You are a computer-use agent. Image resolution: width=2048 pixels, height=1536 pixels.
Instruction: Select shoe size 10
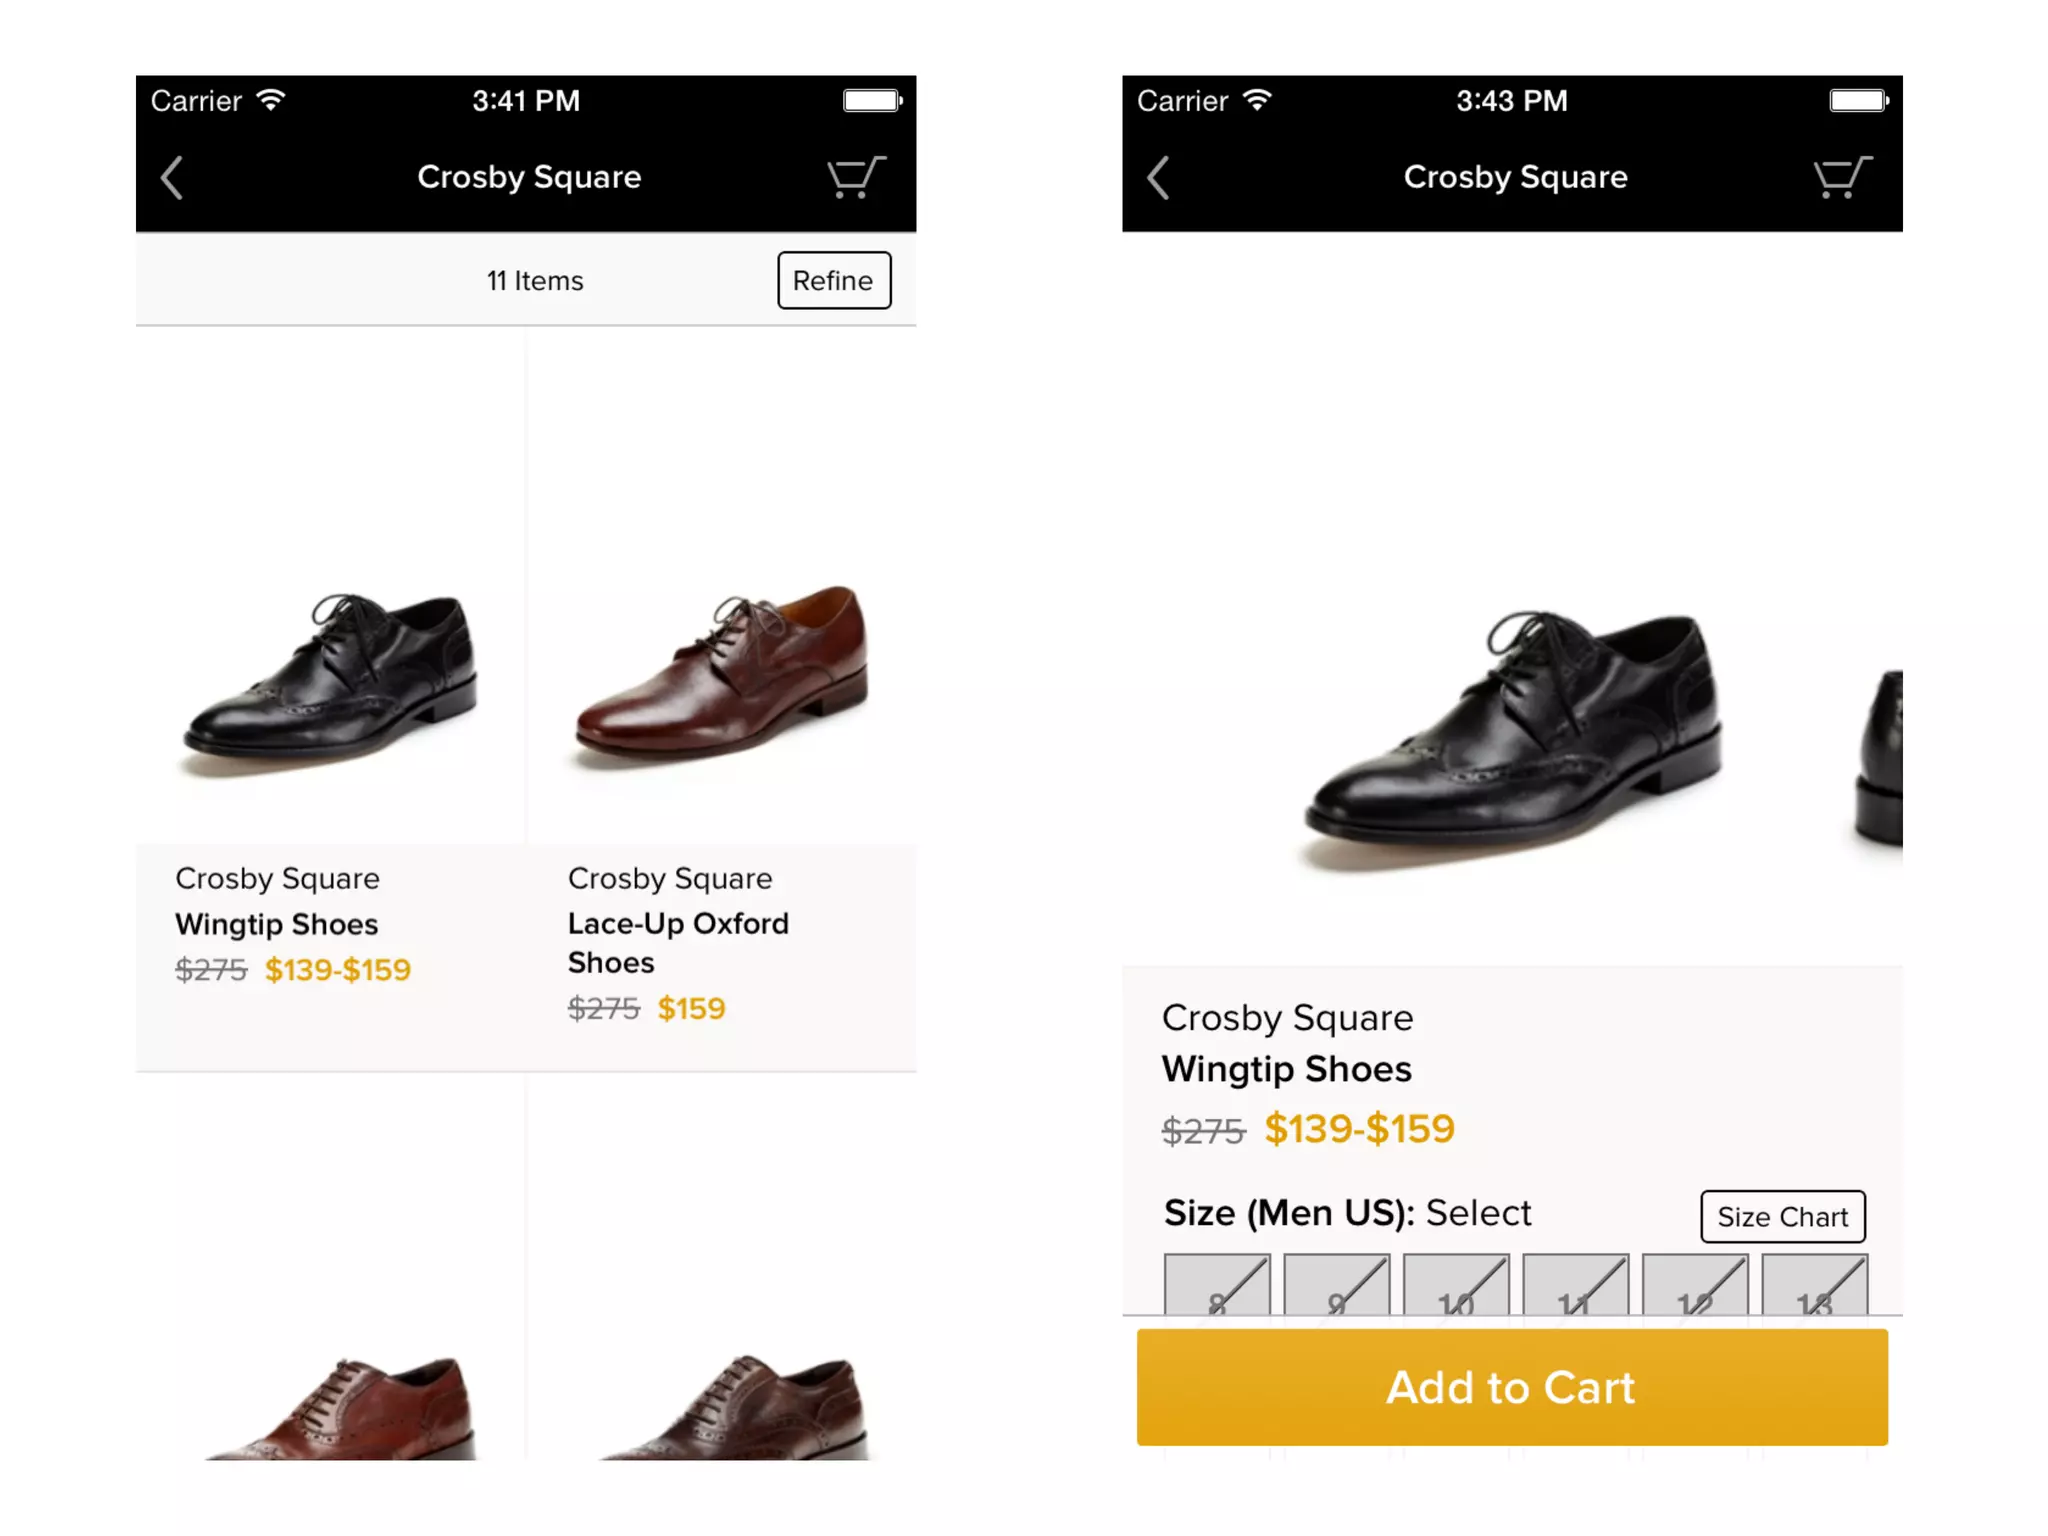point(1456,1286)
